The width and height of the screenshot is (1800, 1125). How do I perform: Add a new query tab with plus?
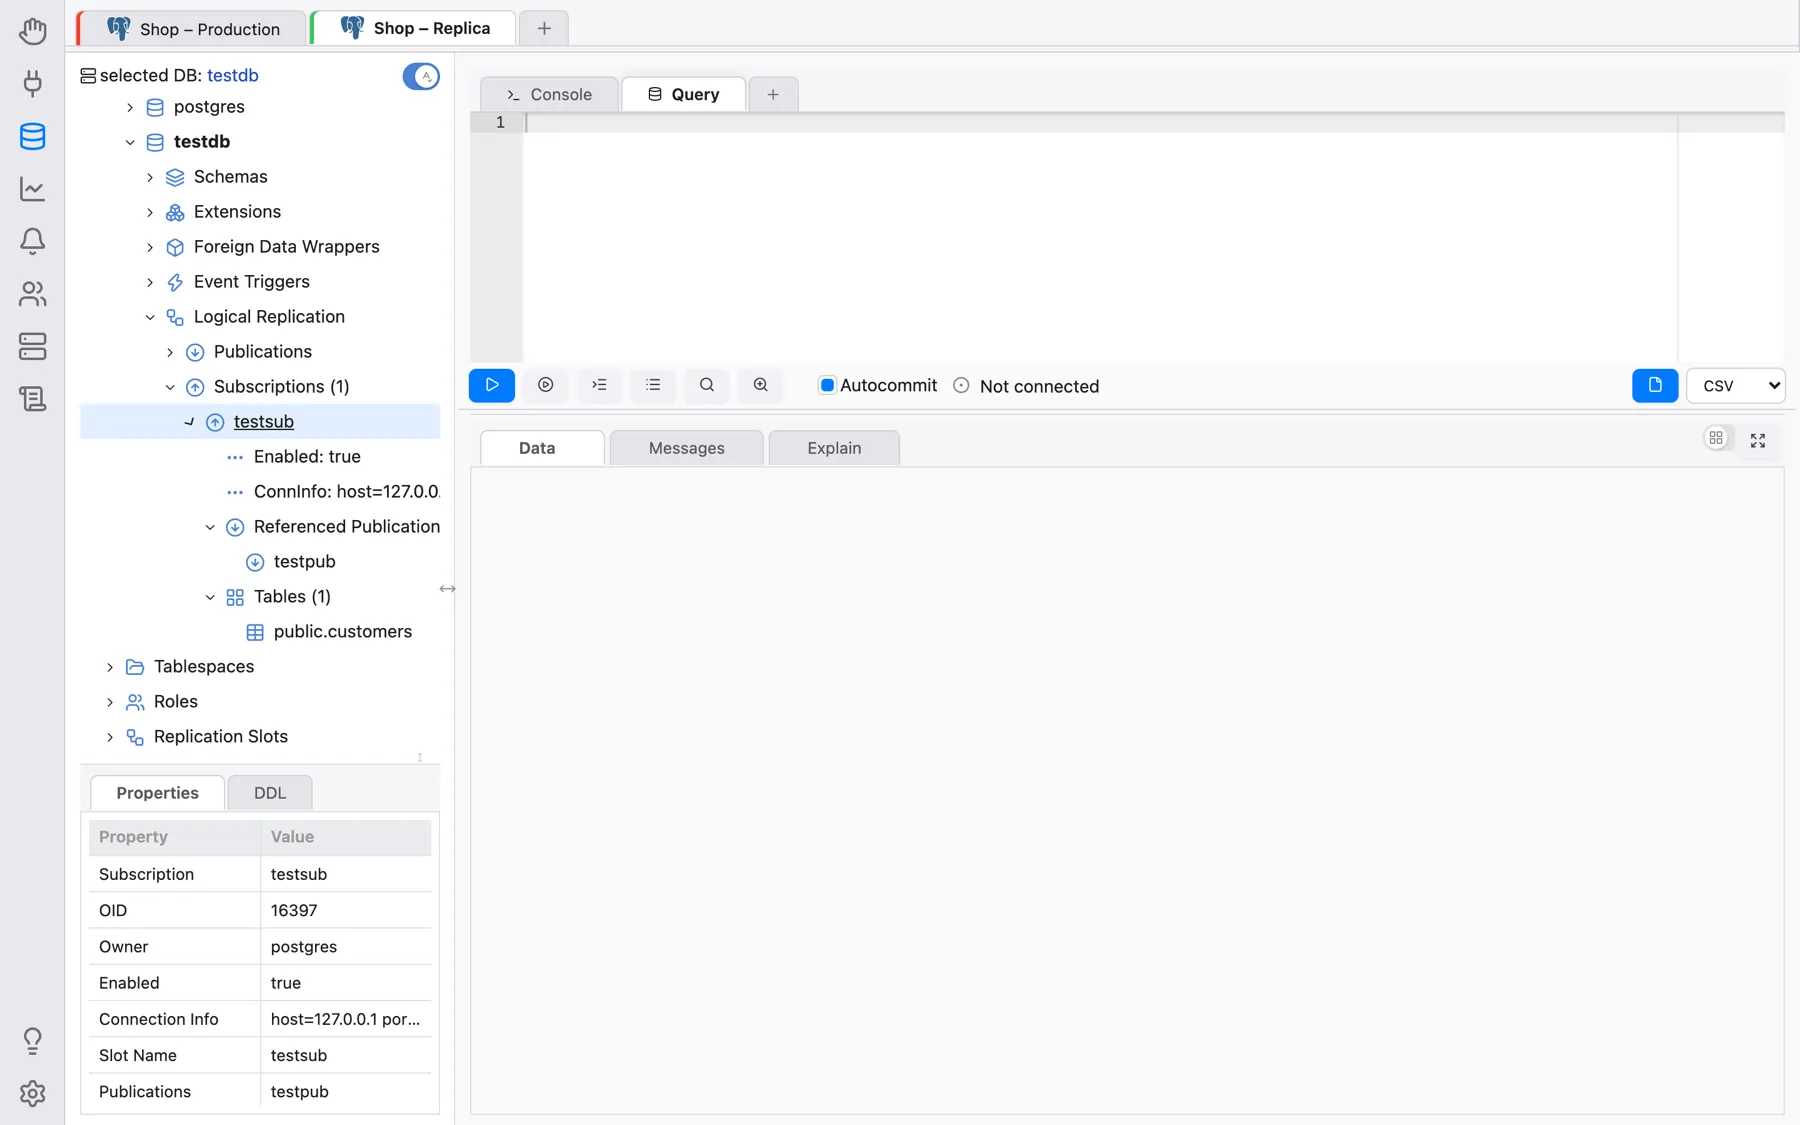(x=773, y=94)
